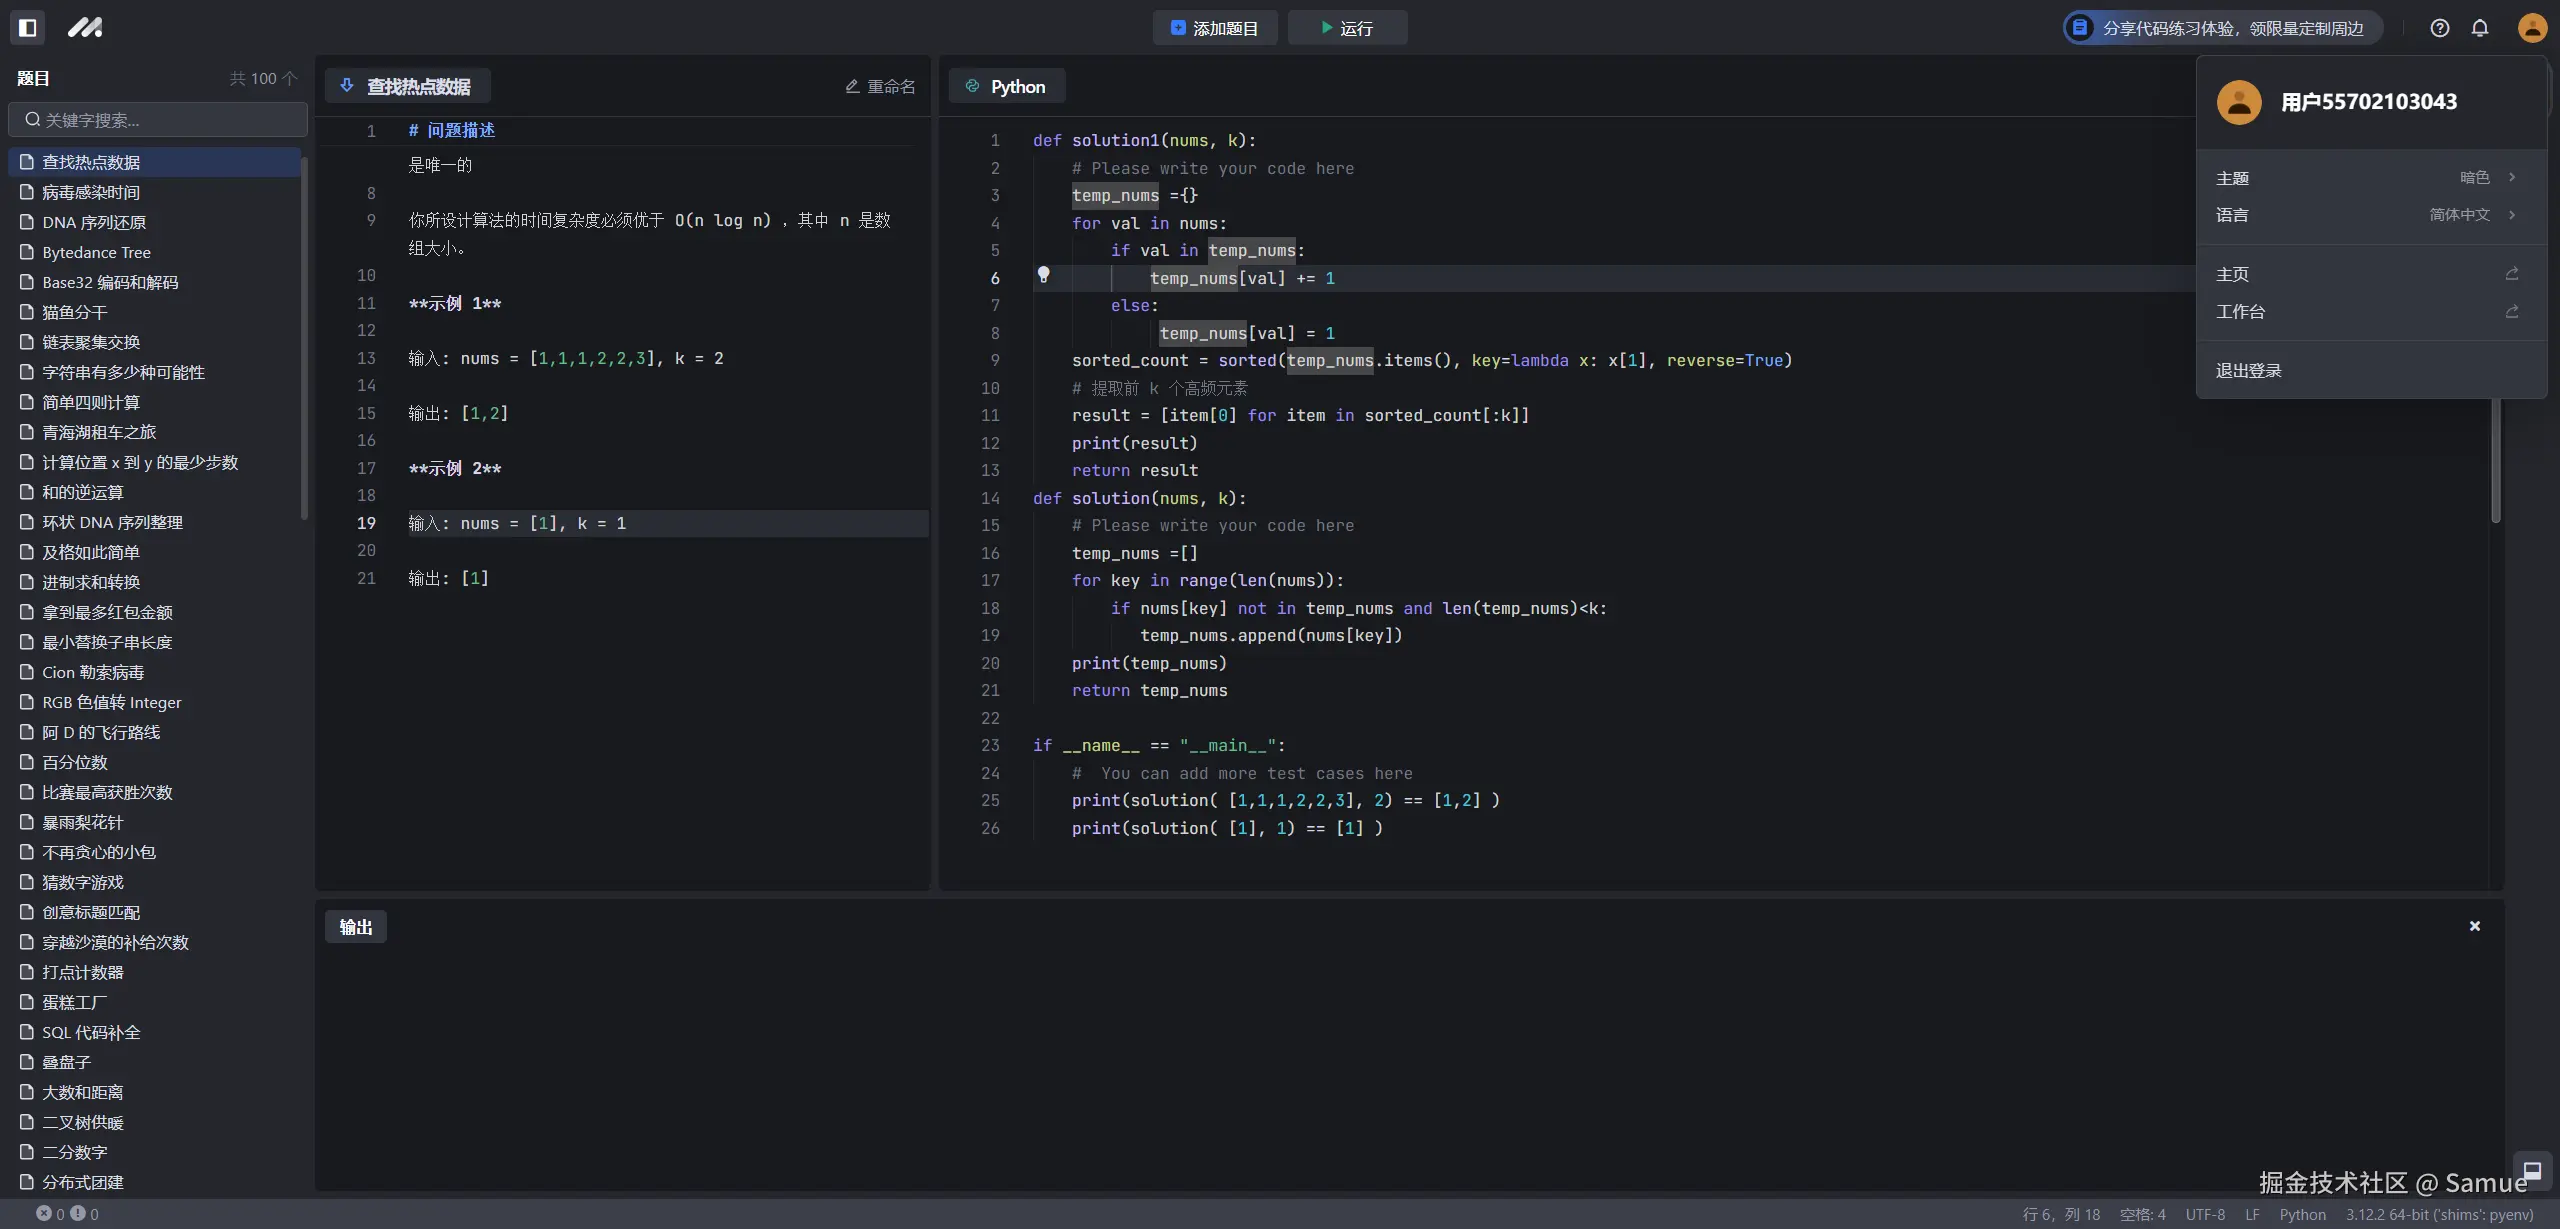Click the Python language mode in status bar
This screenshot has height=1229, width=2560.
2302,1214
